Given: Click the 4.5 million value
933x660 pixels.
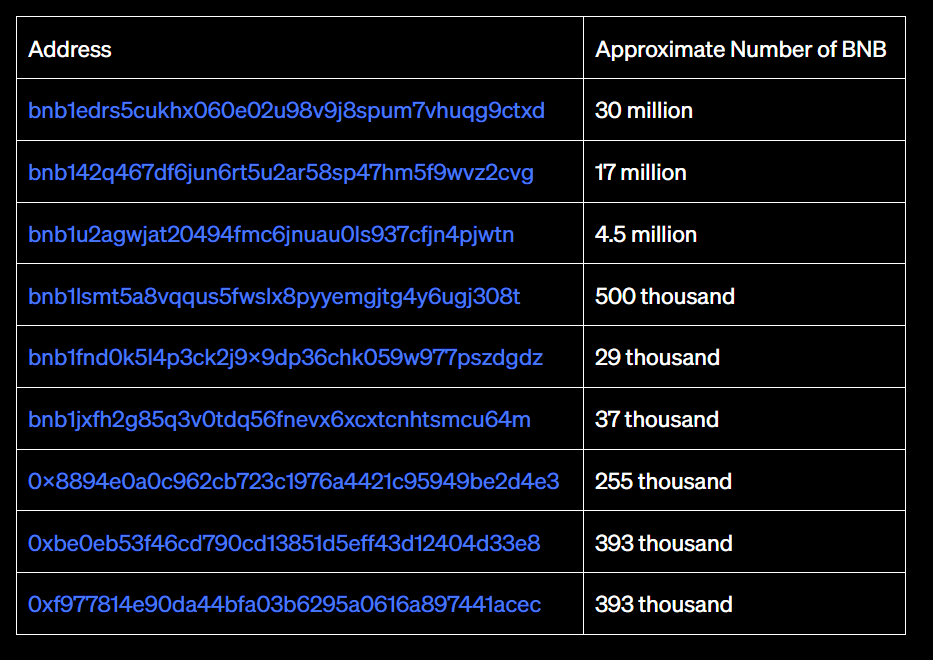Looking at the screenshot, I should (646, 234).
